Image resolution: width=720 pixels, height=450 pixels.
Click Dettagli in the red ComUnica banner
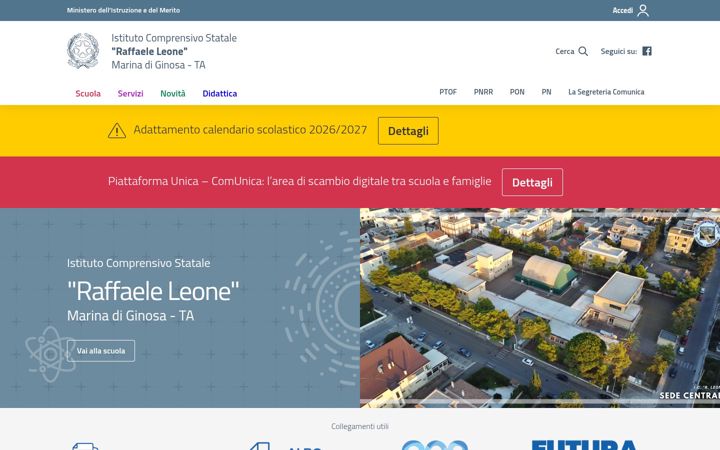coord(532,182)
